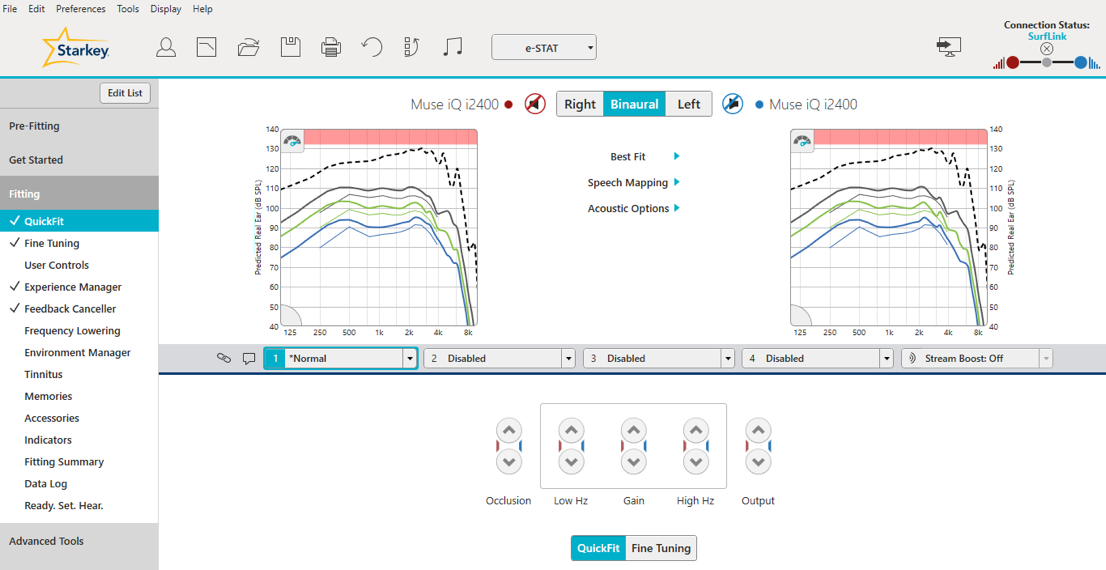Switch to QuickFit bottom toggle

pyautogui.click(x=598, y=548)
